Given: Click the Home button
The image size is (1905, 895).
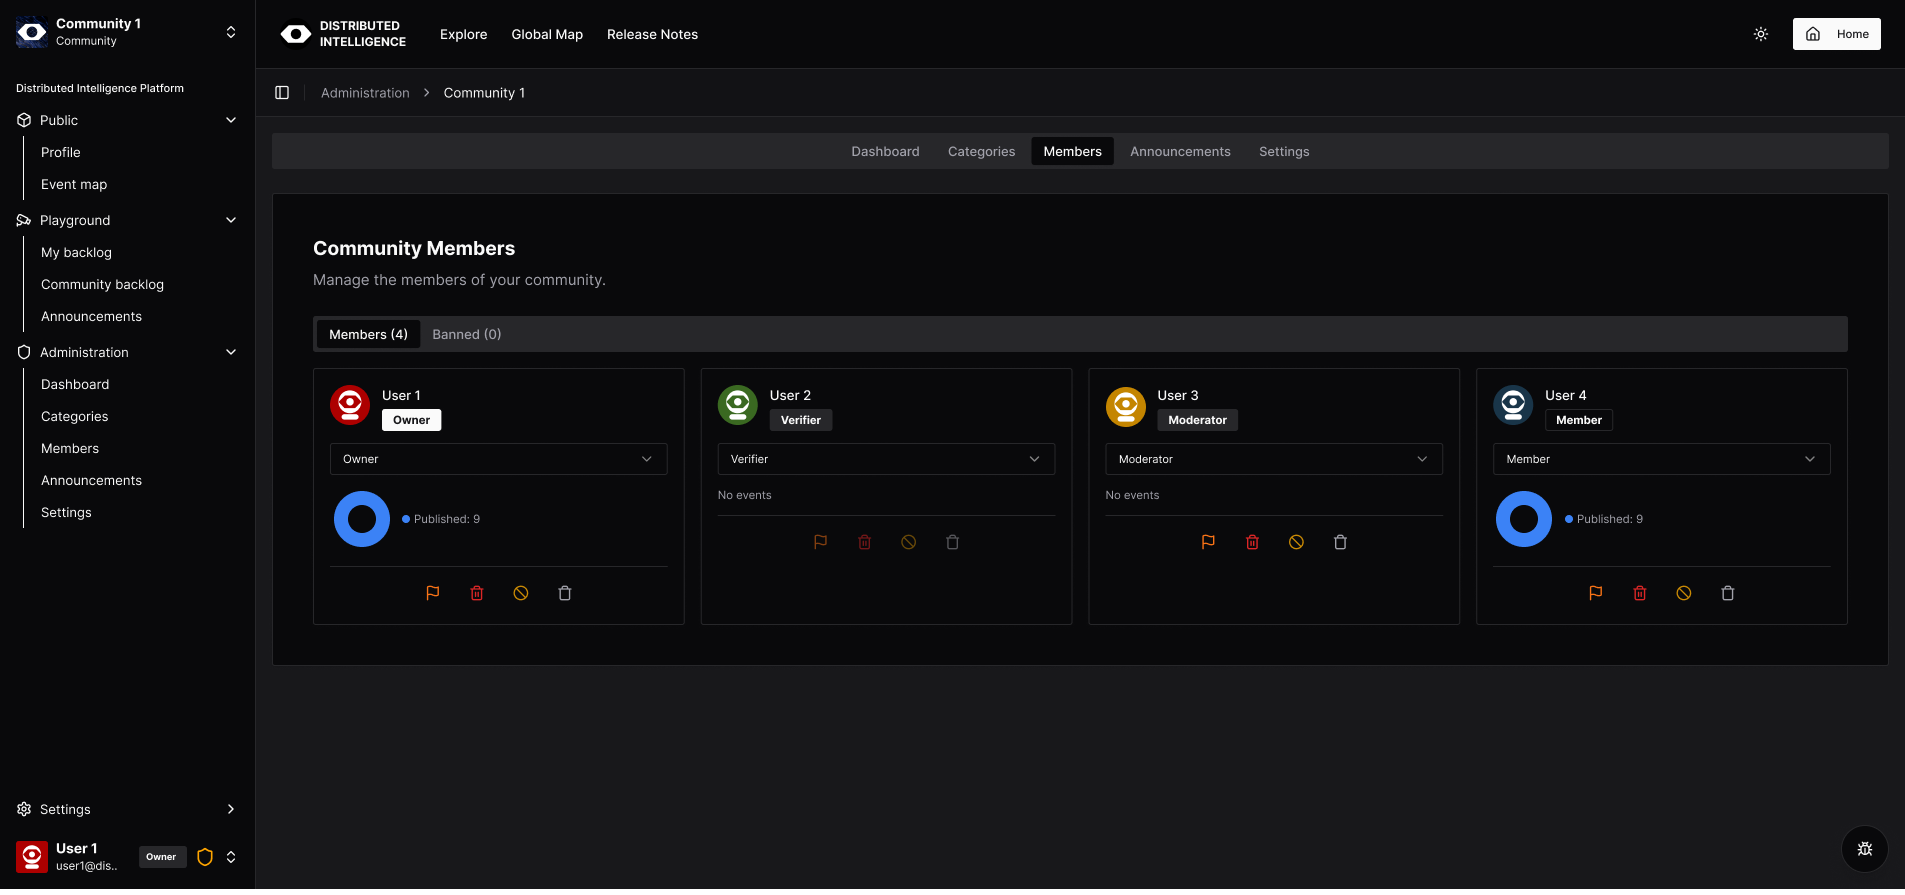Looking at the screenshot, I should 1836,34.
